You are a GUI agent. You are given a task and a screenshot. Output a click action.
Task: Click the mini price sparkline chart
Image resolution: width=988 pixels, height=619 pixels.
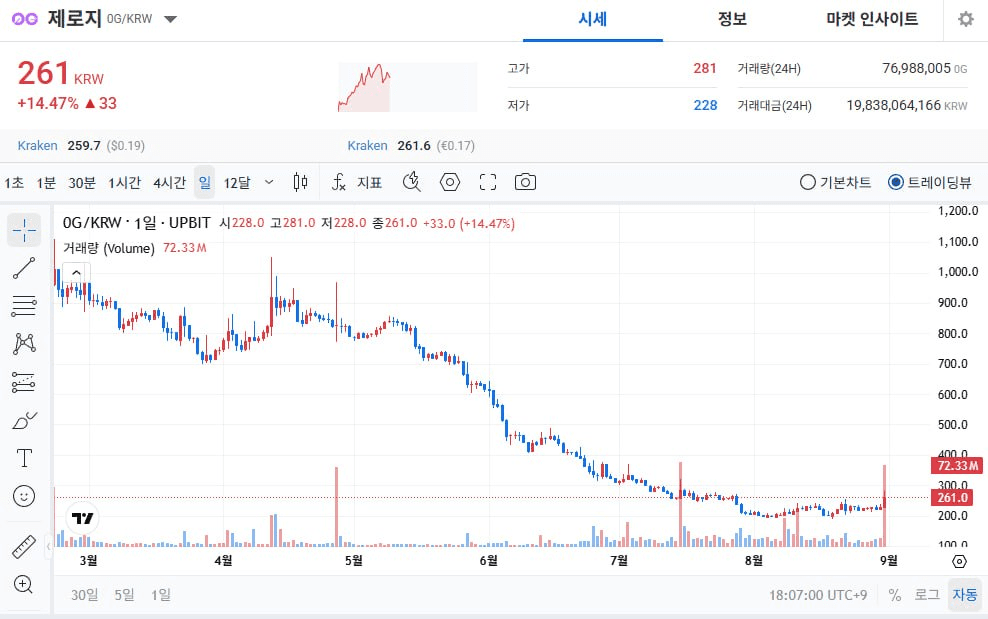[x=408, y=87]
